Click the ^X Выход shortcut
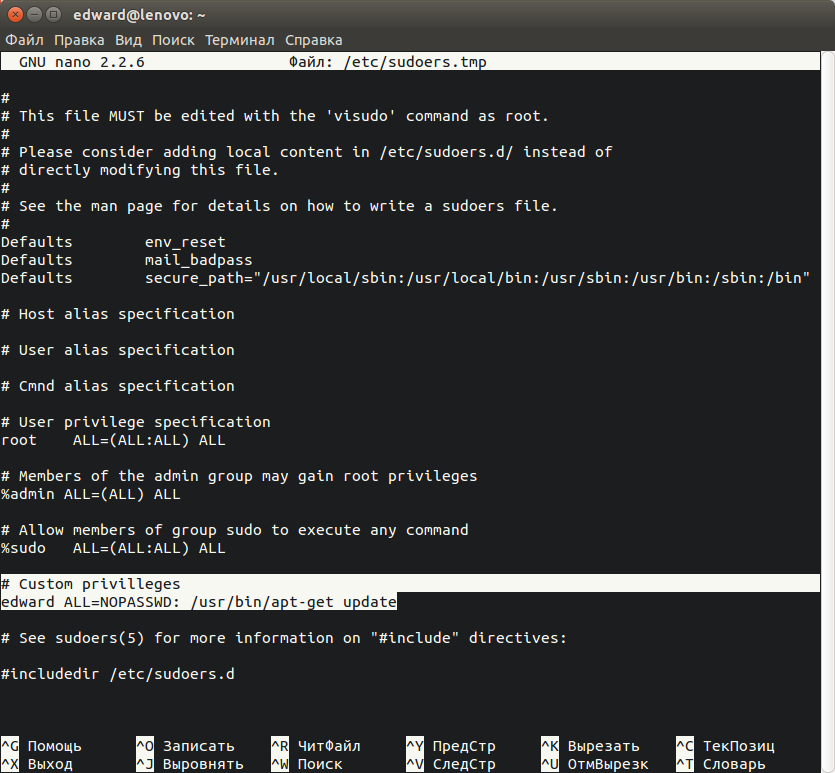835x773 pixels. (37, 764)
